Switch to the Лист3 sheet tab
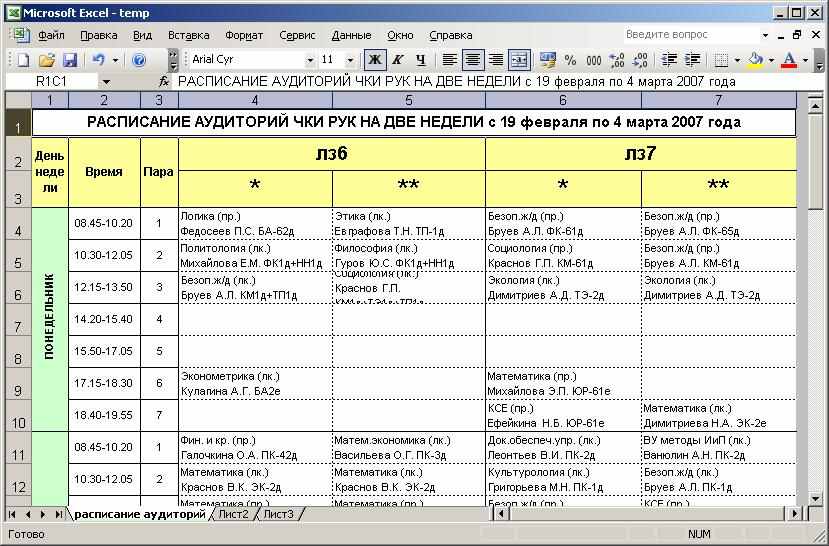This screenshot has height=546, width=829. coord(279,514)
